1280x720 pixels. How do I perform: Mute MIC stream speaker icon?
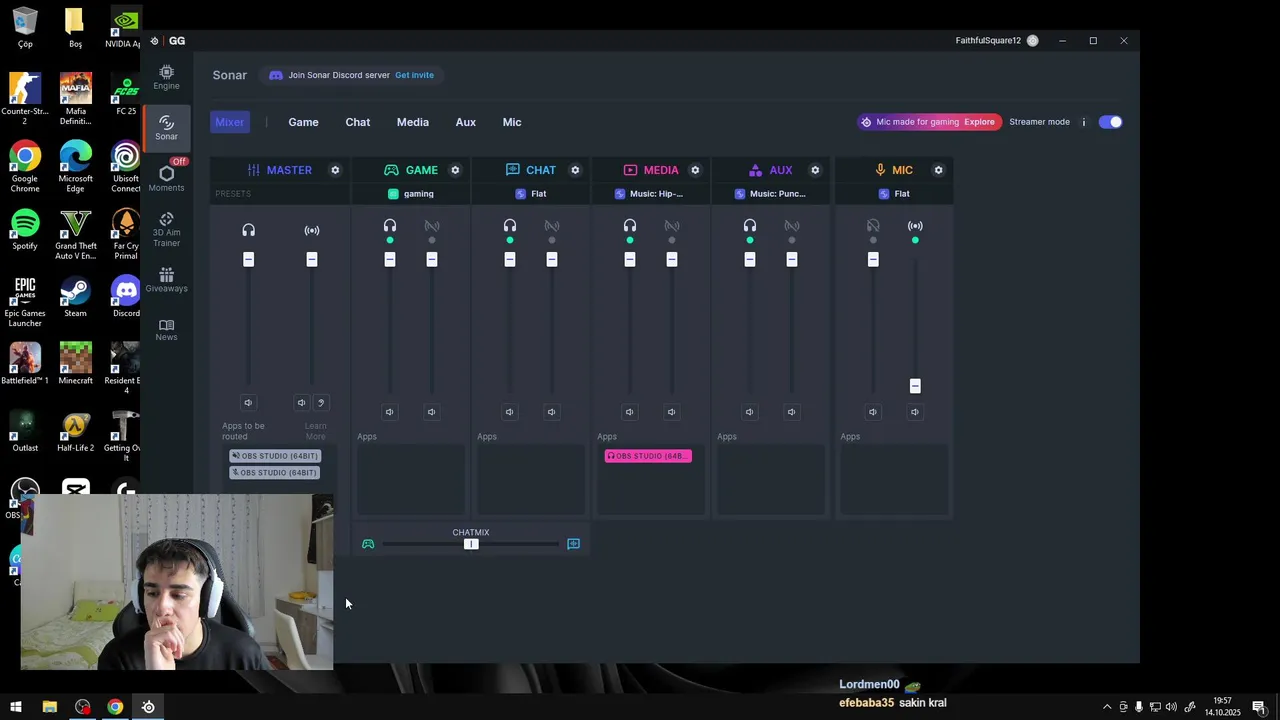[914, 412]
